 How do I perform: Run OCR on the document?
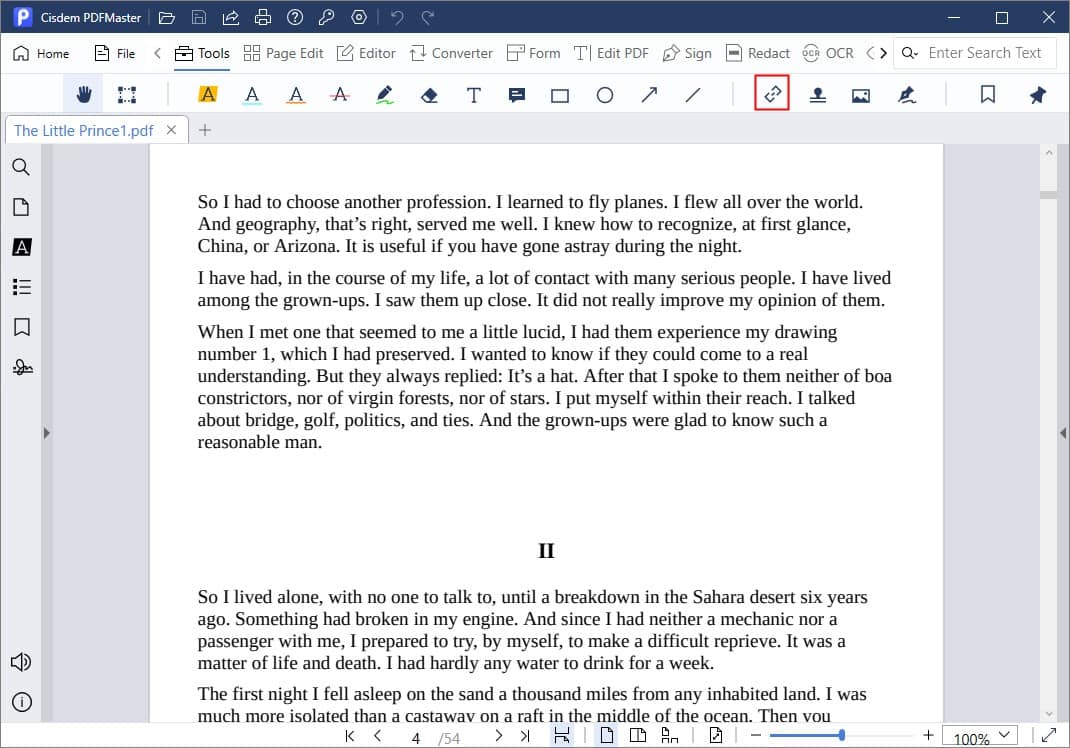[829, 52]
